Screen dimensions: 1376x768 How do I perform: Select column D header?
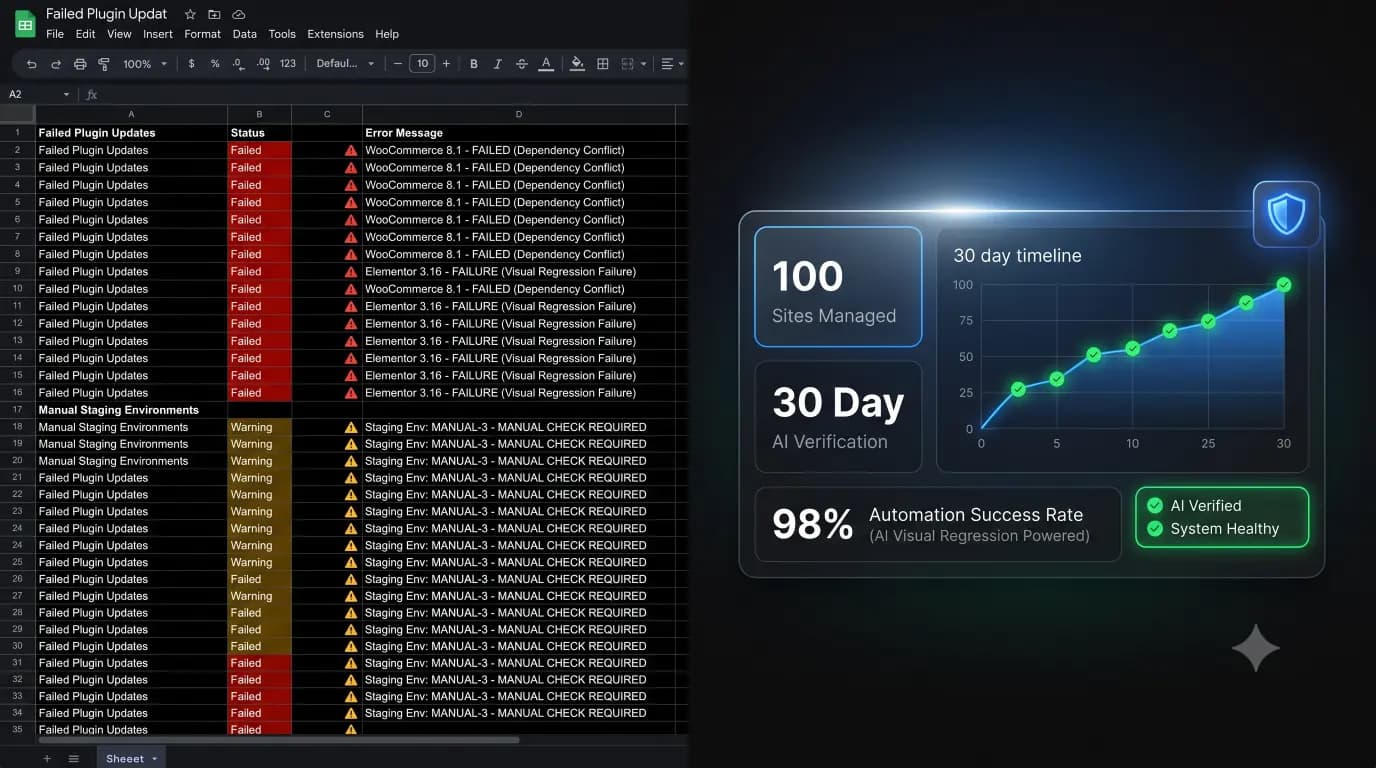tap(518, 114)
